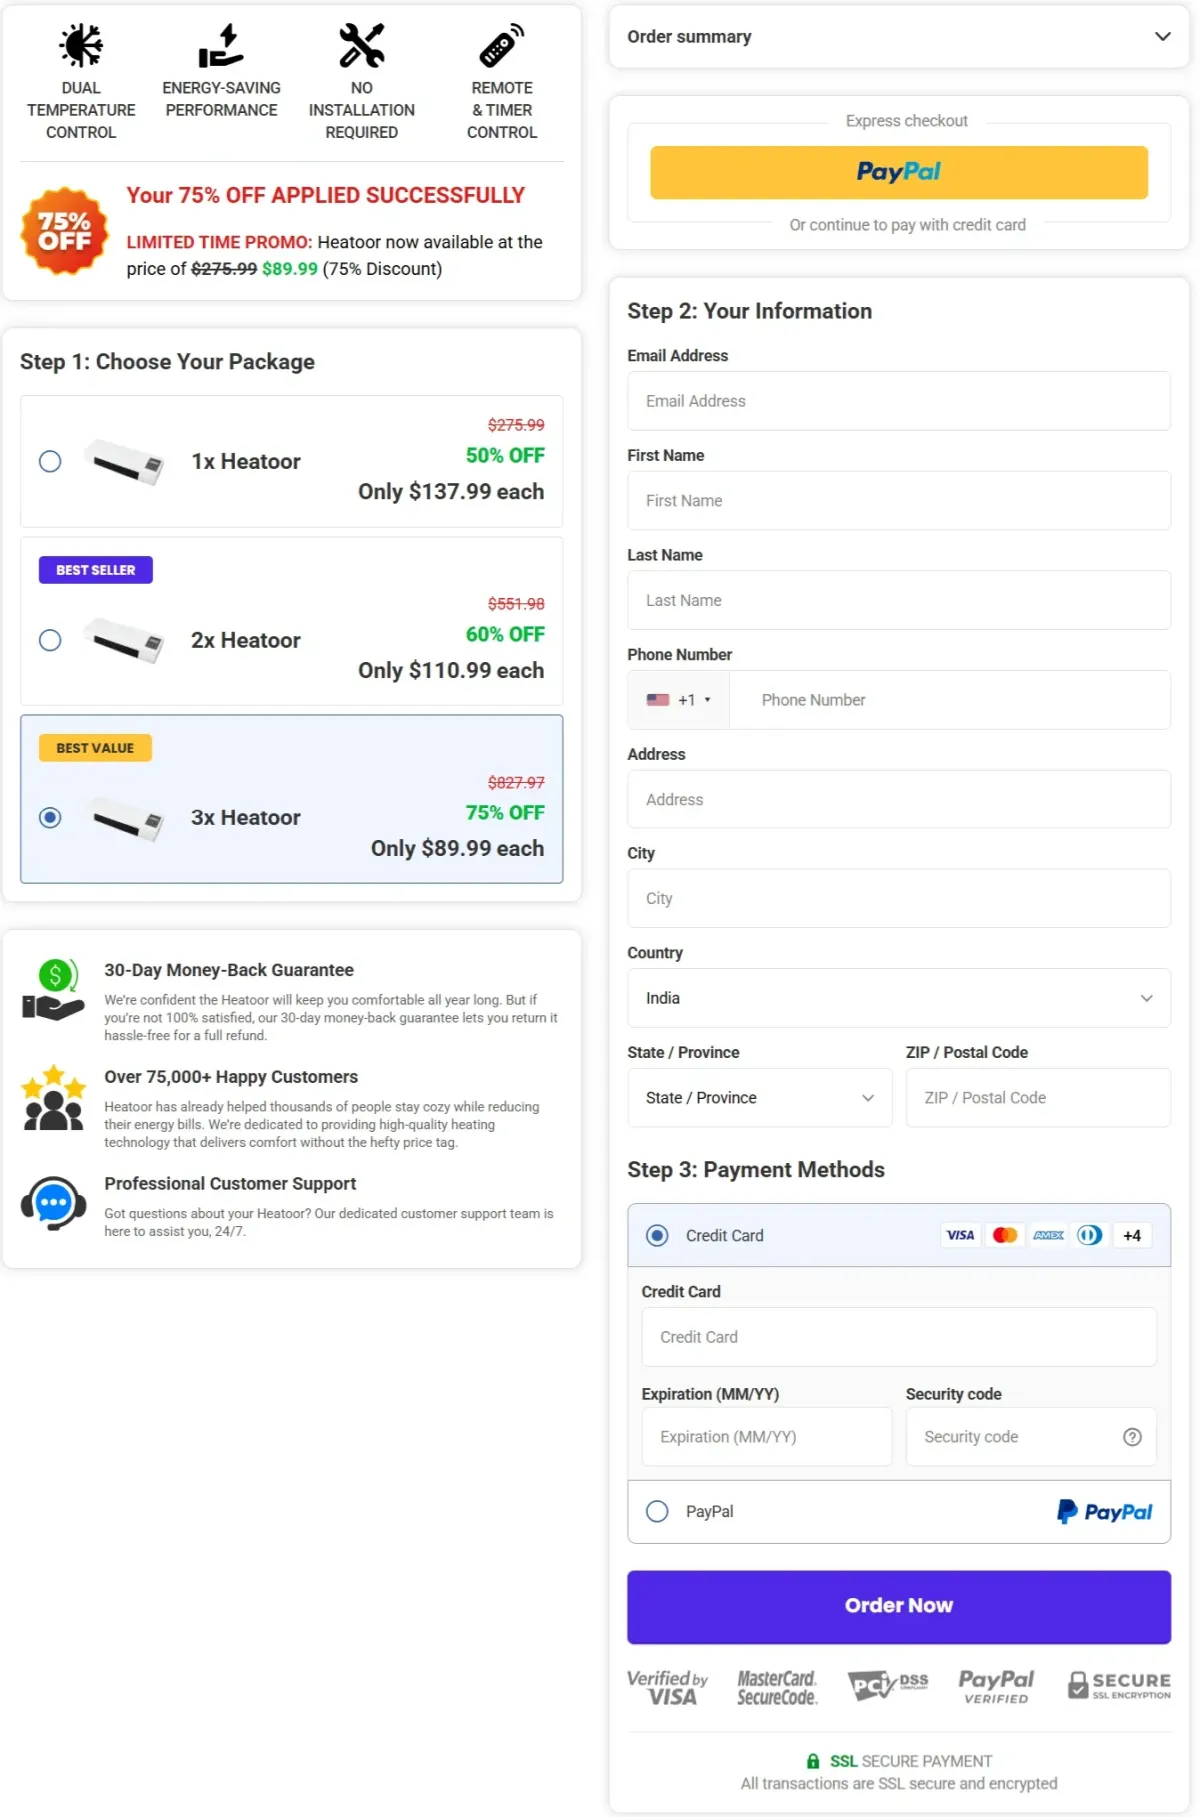Click "Only $89.99 each" price text

(458, 848)
